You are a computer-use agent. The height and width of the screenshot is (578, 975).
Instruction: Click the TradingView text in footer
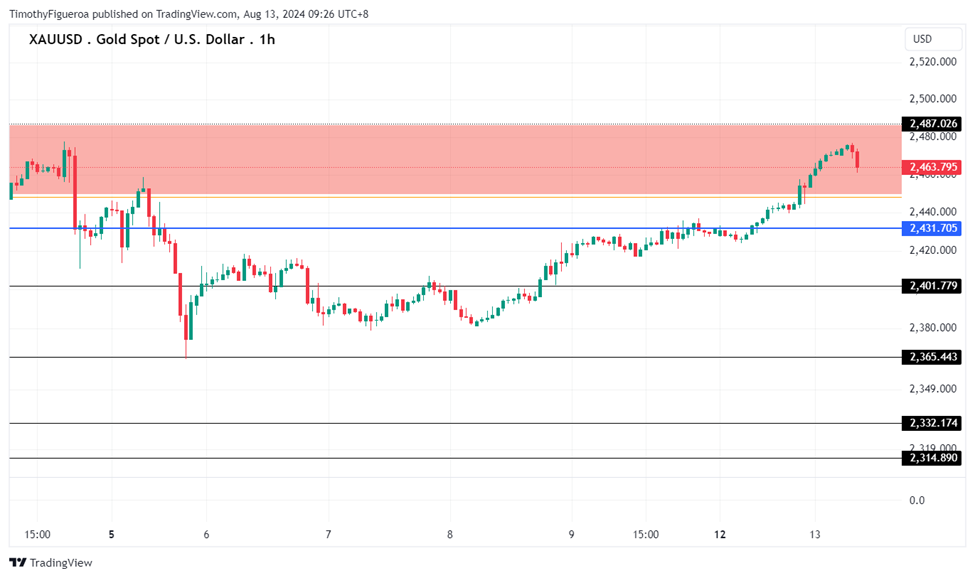coord(61,563)
